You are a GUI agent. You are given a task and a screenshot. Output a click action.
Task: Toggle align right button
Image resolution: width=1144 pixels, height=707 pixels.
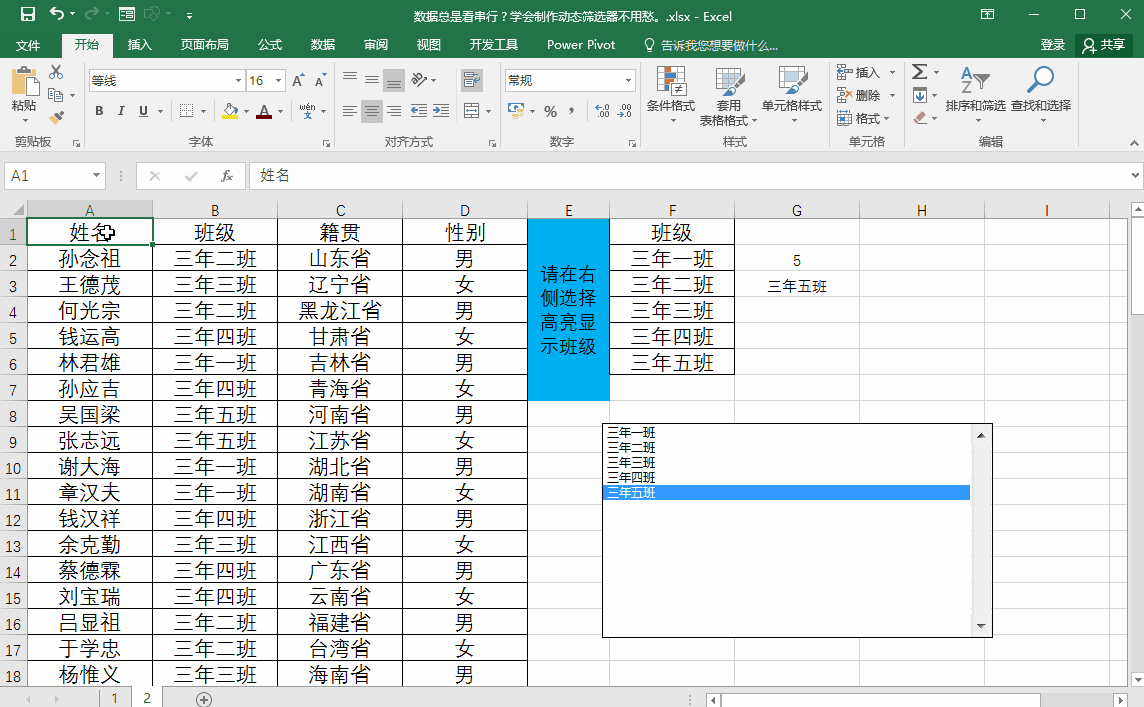pos(394,111)
